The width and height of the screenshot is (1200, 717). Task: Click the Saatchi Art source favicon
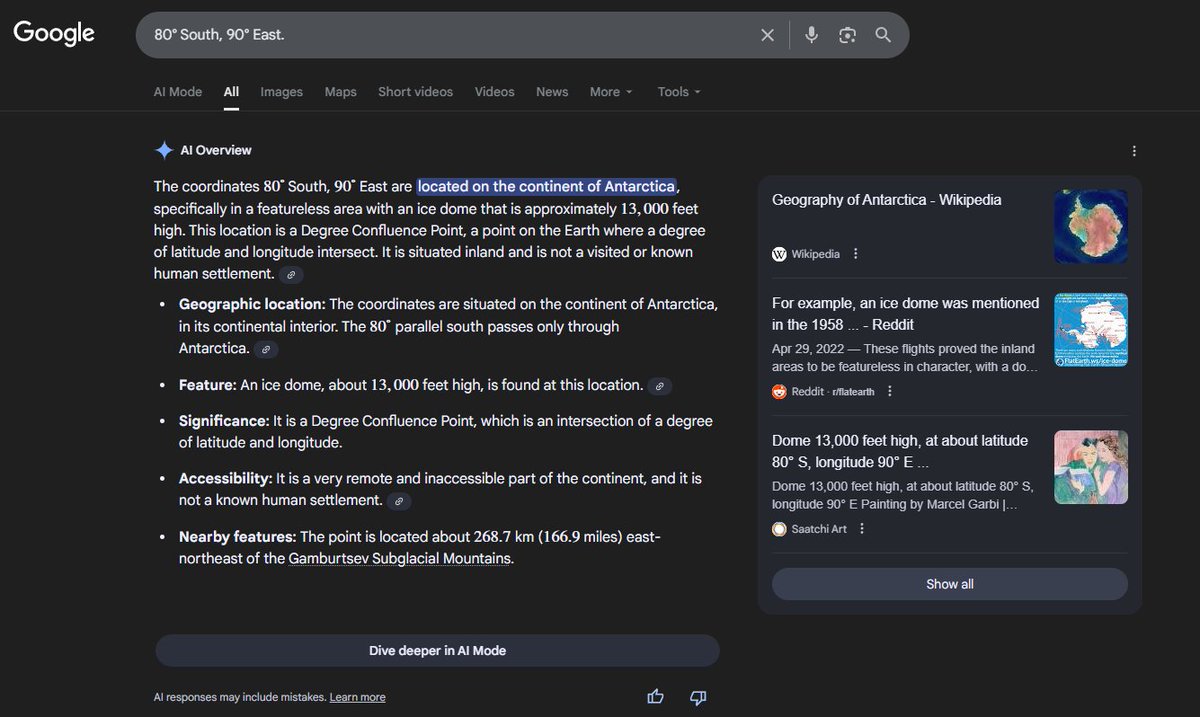point(779,529)
